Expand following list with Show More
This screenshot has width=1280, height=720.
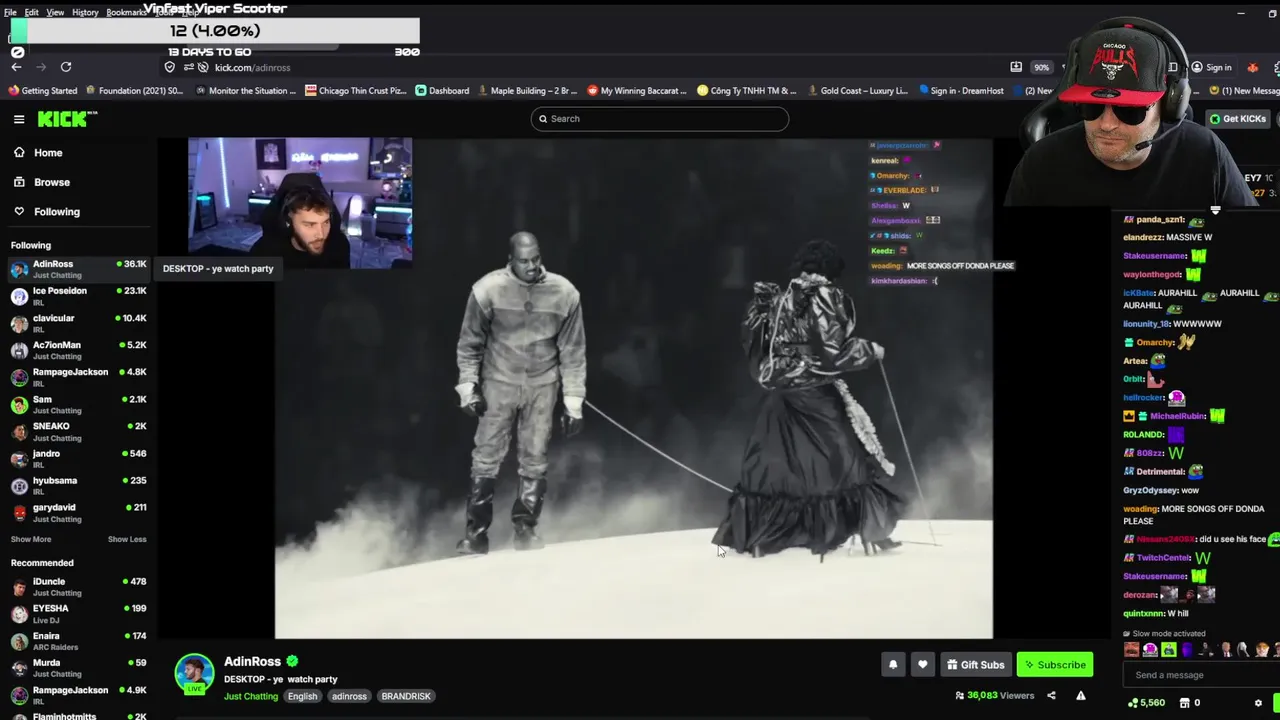(x=31, y=540)
